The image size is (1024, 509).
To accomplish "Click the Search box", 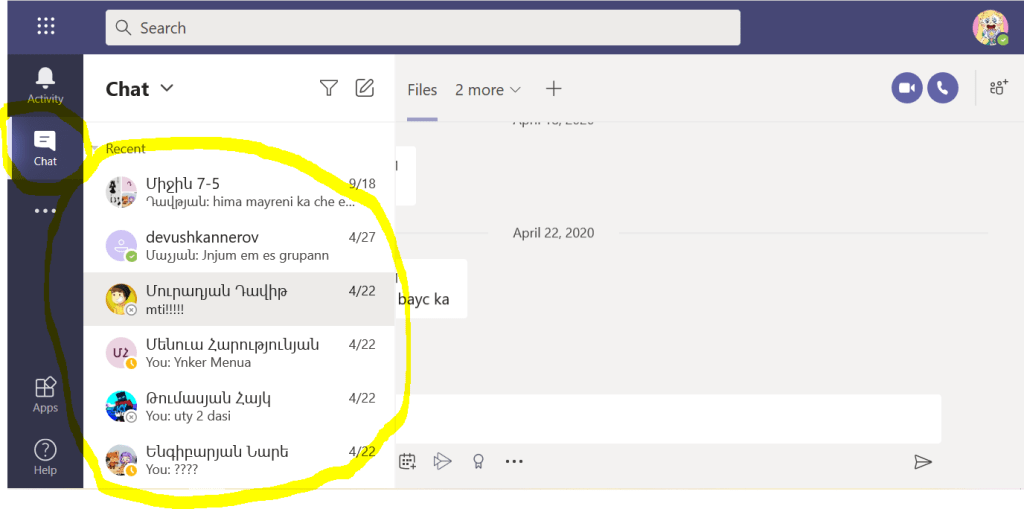I will click(x=422, y=28).
